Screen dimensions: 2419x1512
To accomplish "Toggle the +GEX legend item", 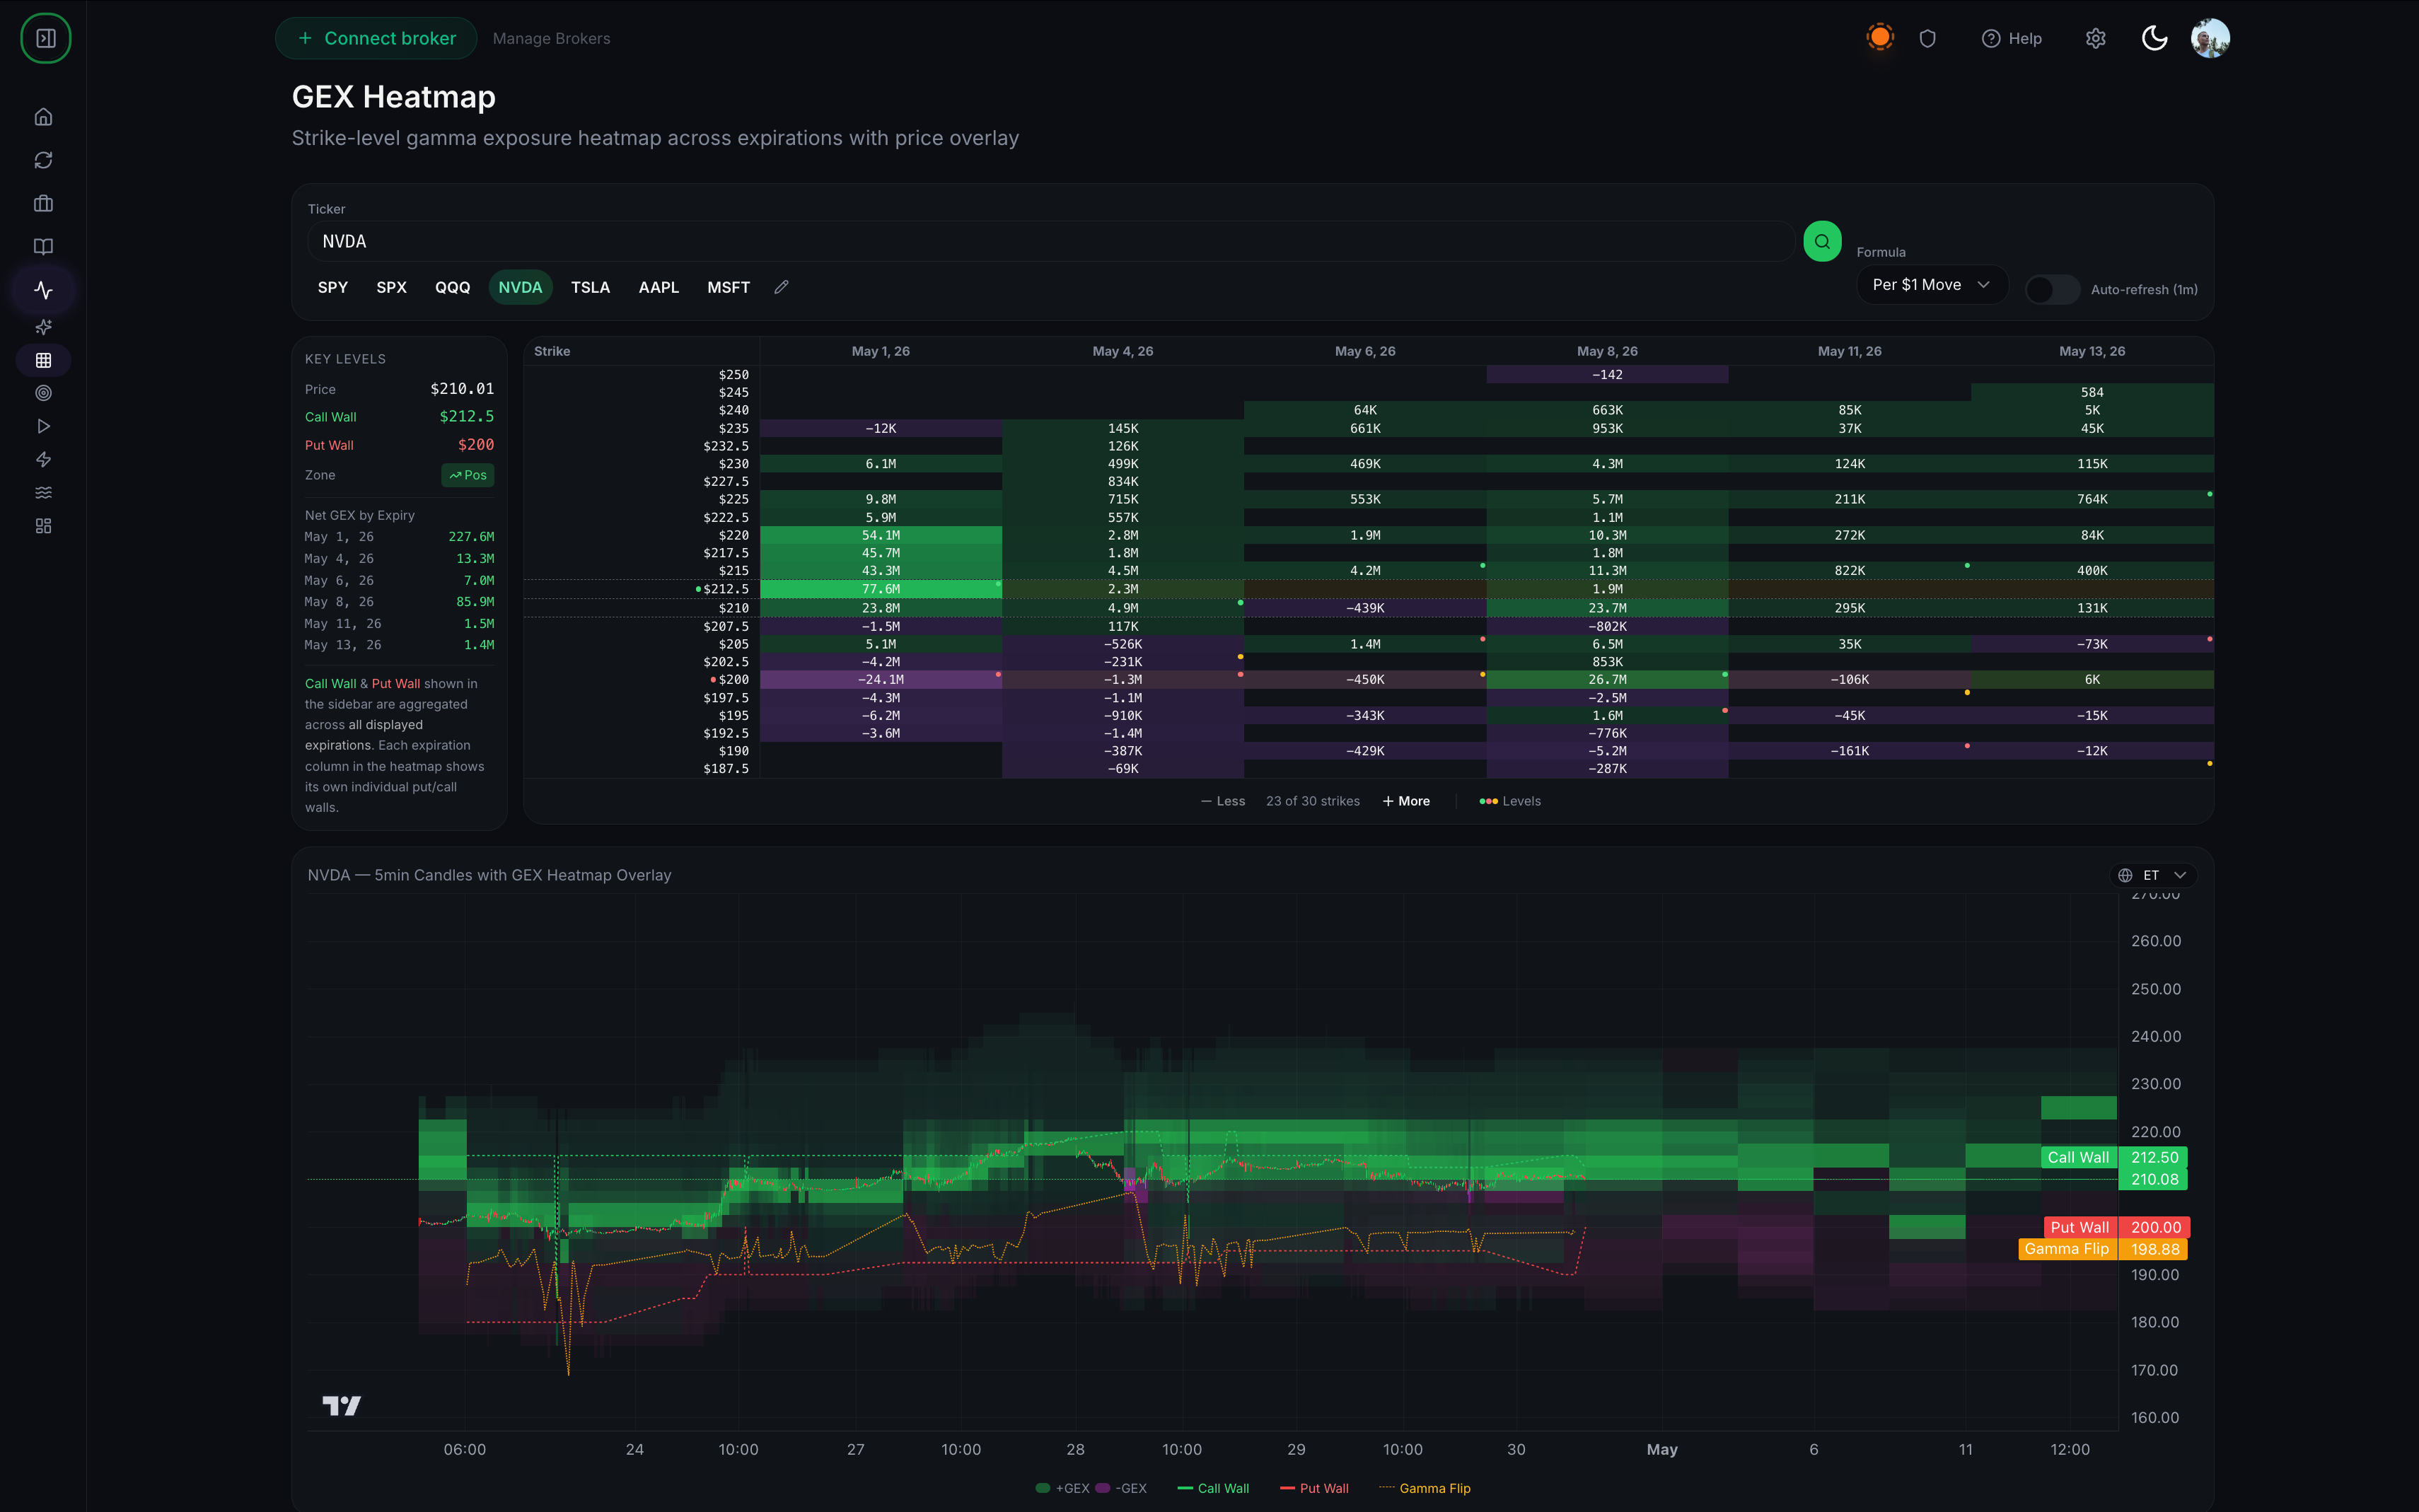I will tap(1062, 1488).
